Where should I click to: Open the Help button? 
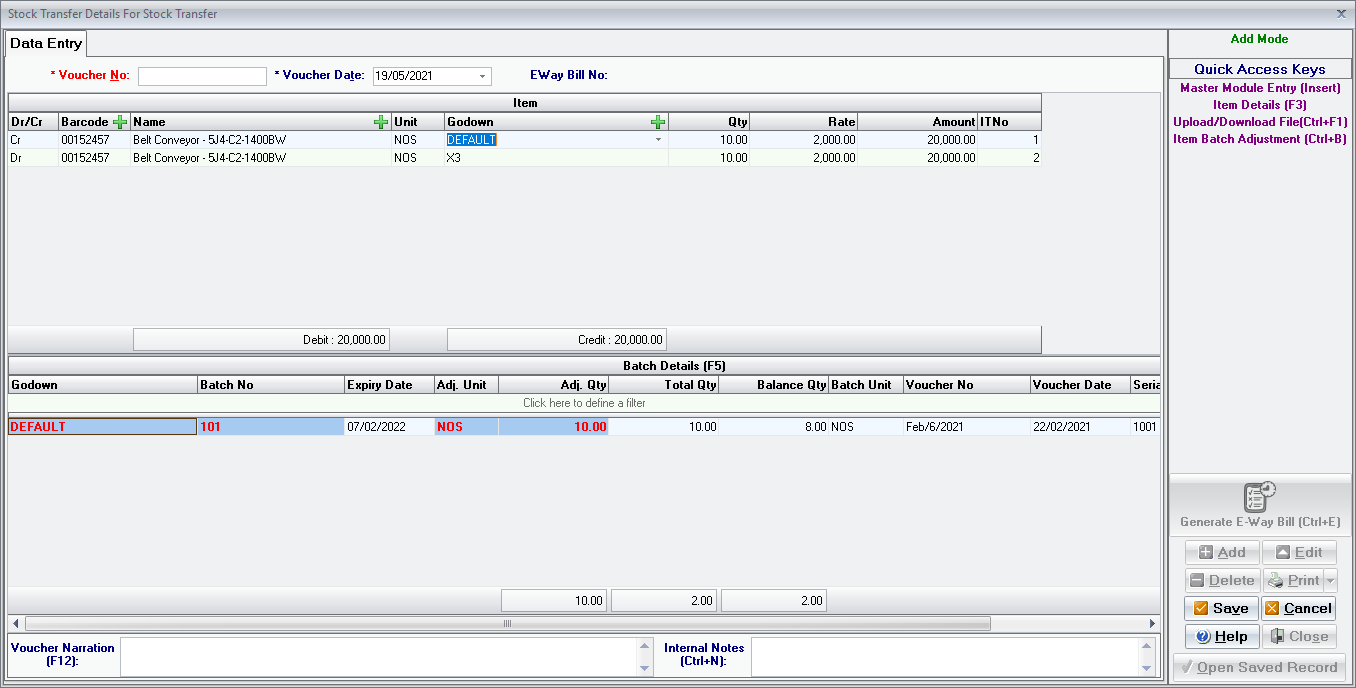(x=1221, y=636)
